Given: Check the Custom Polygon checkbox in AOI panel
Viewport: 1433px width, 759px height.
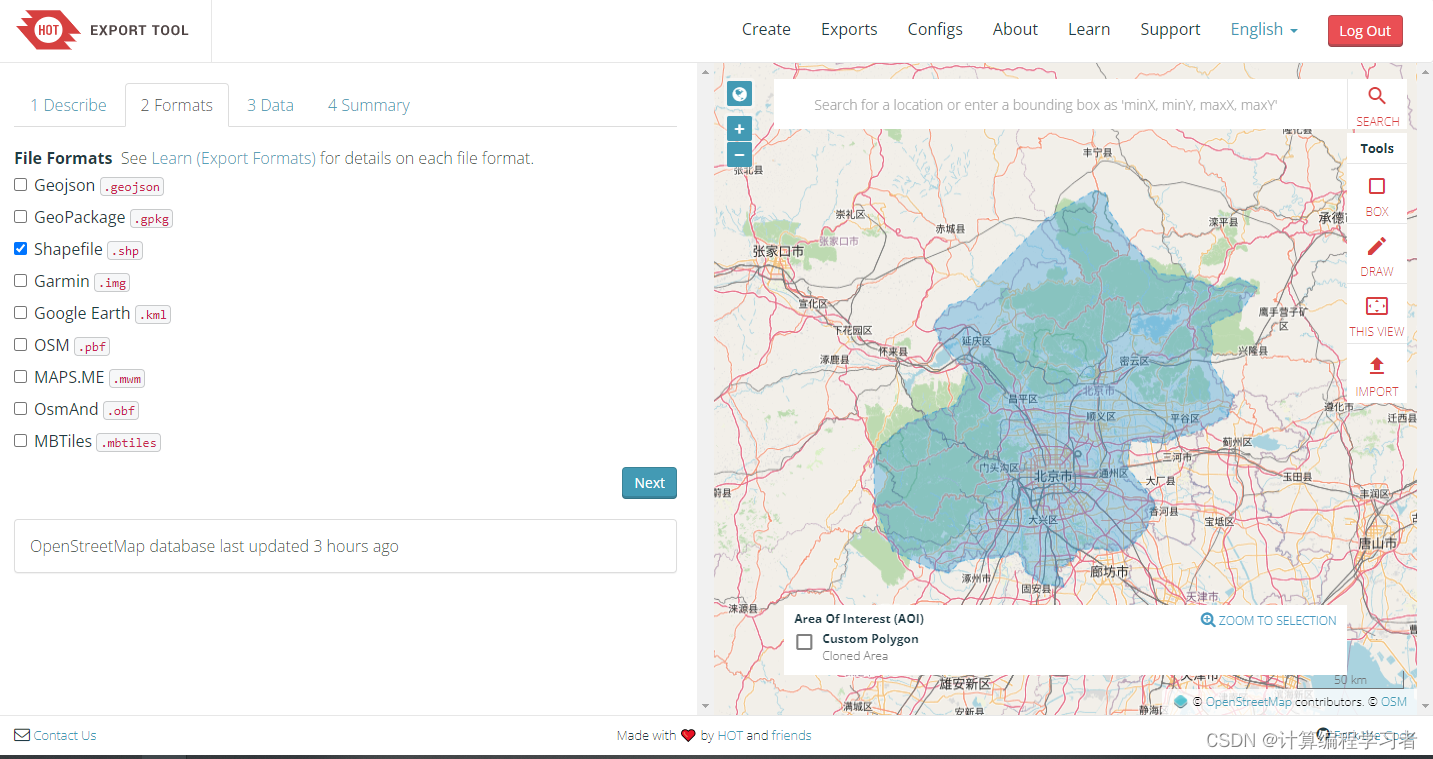Looking at the screenshot, I should [804, 642].
